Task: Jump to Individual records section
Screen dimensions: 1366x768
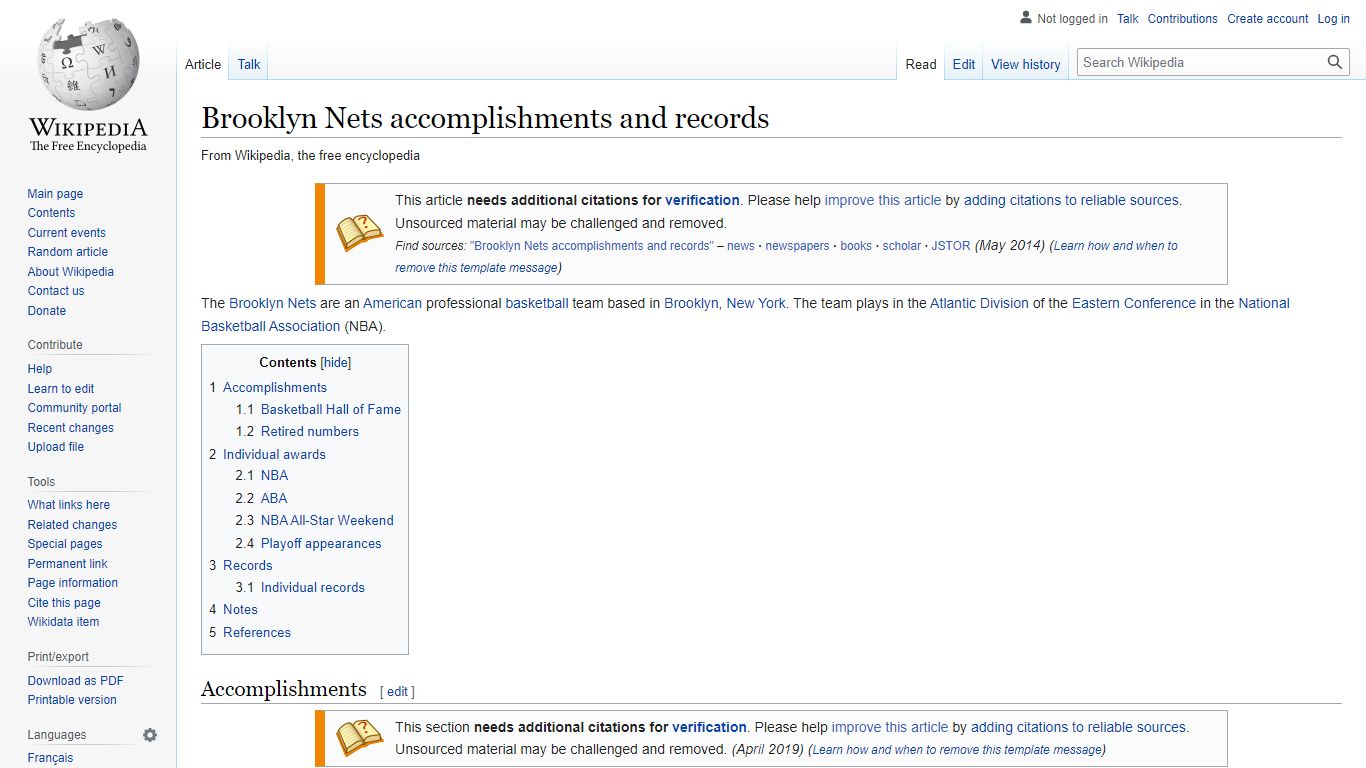Action: point(313,587)
